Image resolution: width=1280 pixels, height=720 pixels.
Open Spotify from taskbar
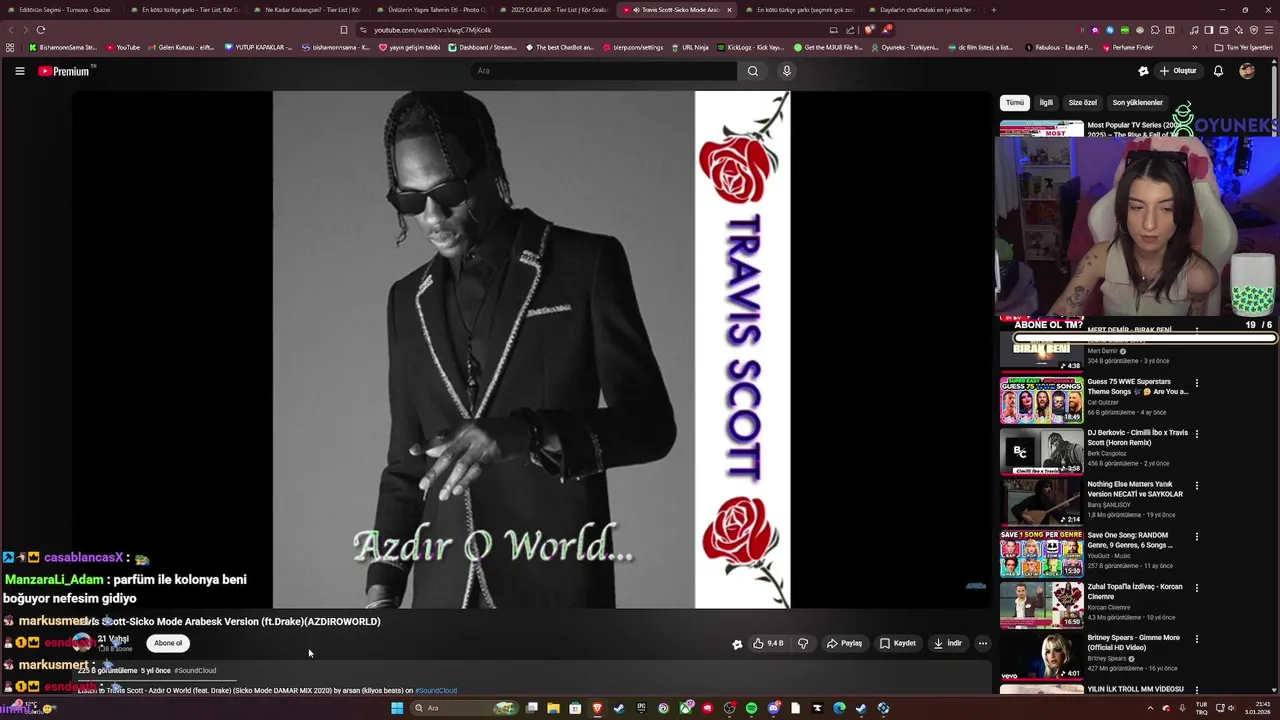(x=751, y=708)
